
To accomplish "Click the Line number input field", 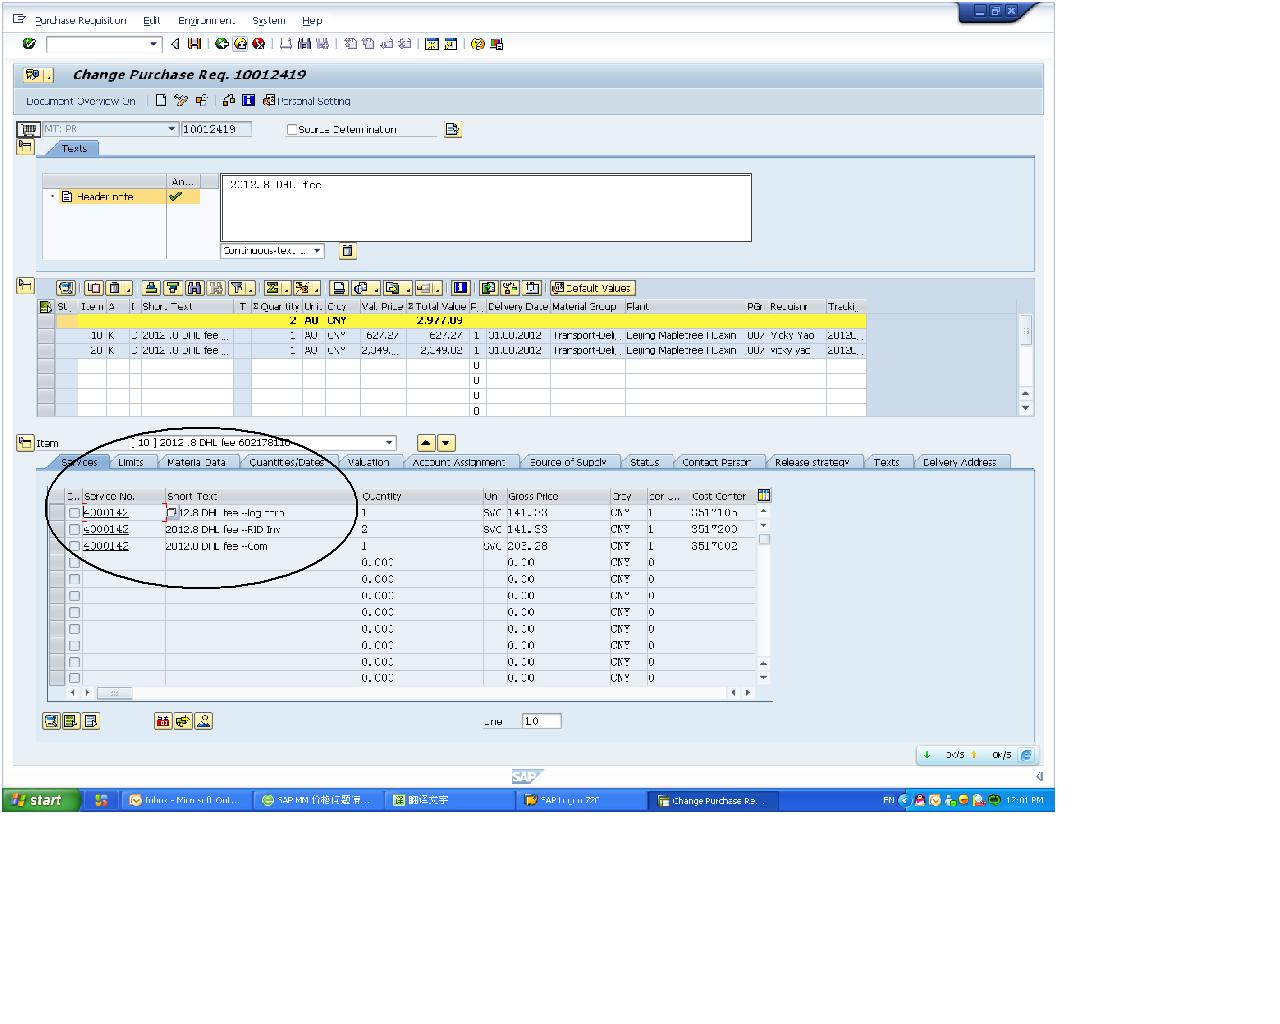I will pos(540,721).
